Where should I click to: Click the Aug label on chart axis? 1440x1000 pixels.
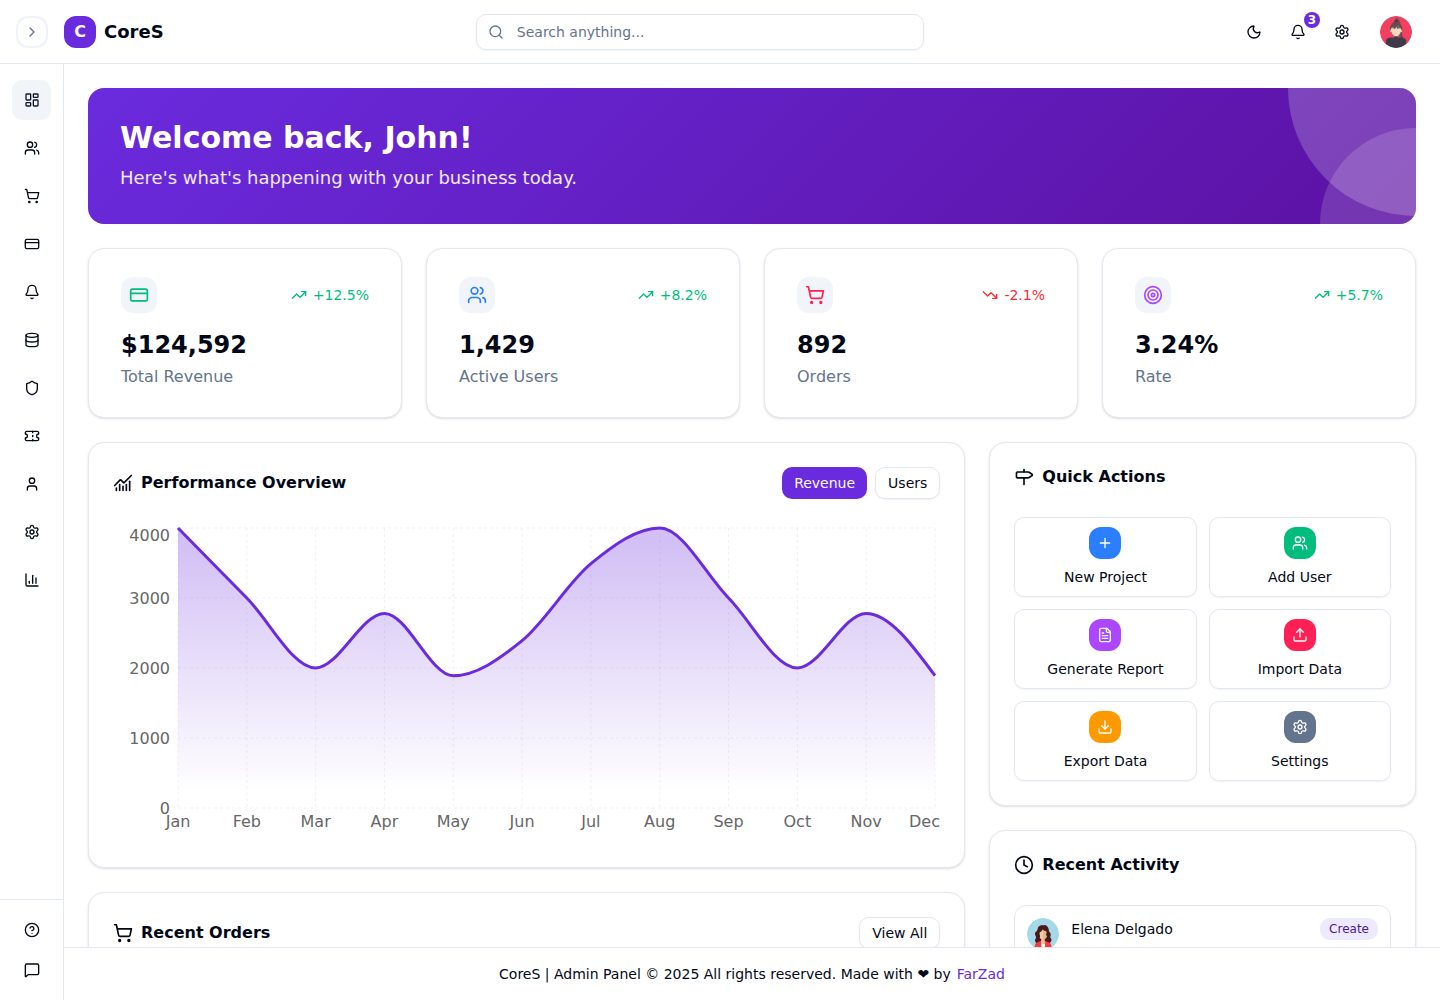point(659,821)
